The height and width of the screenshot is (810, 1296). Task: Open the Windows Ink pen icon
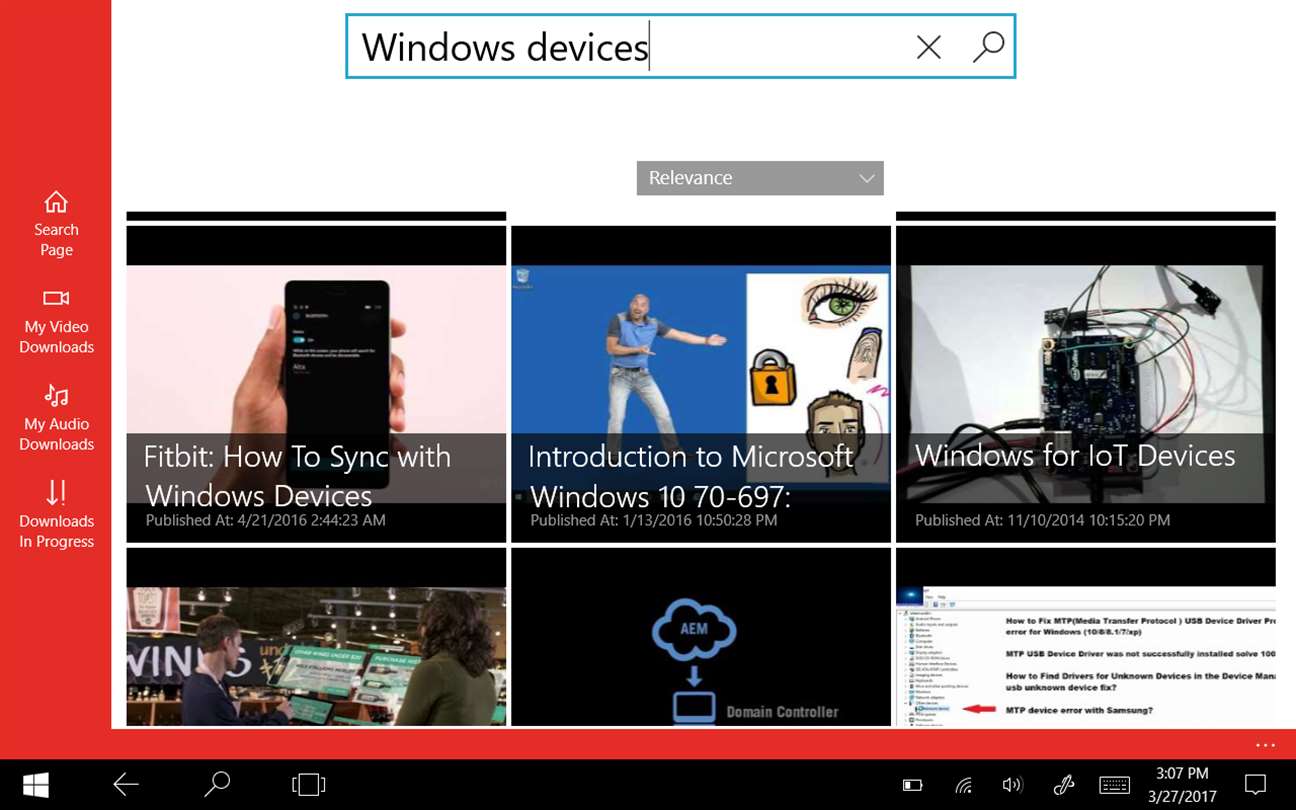1063,786
